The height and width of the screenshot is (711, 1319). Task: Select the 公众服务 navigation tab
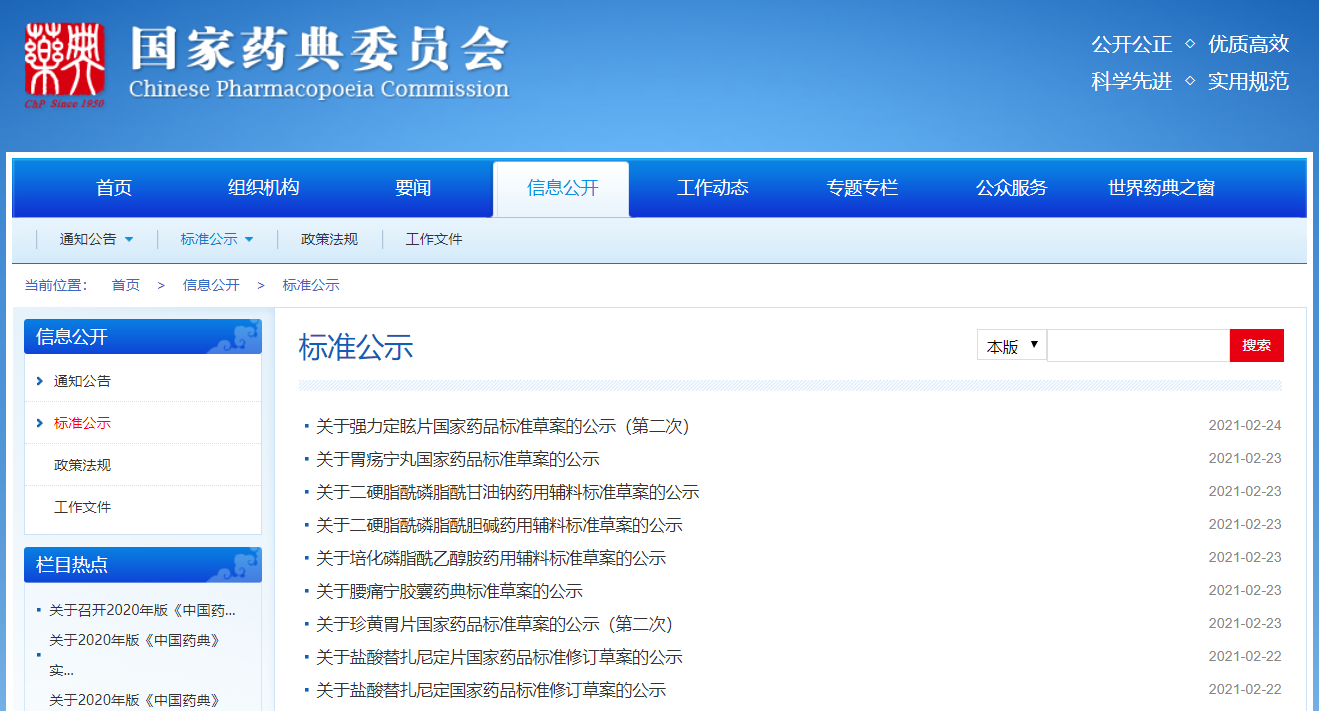pos(1011,188)
